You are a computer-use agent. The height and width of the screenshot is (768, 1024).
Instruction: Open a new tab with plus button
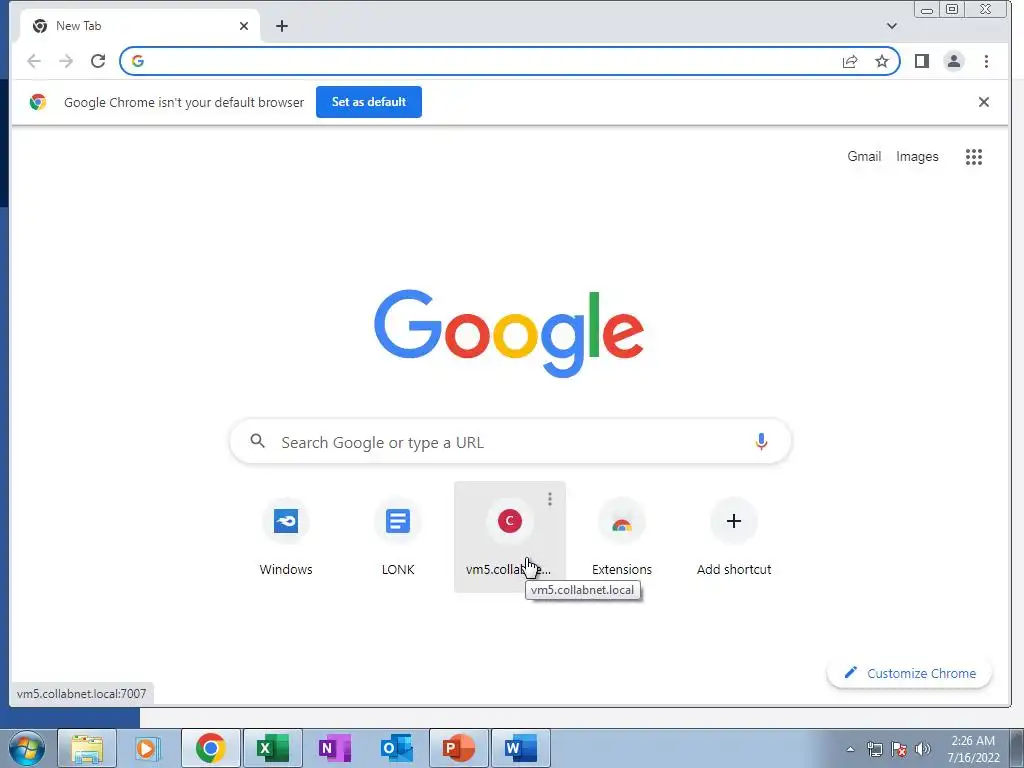tap(281, 26)
